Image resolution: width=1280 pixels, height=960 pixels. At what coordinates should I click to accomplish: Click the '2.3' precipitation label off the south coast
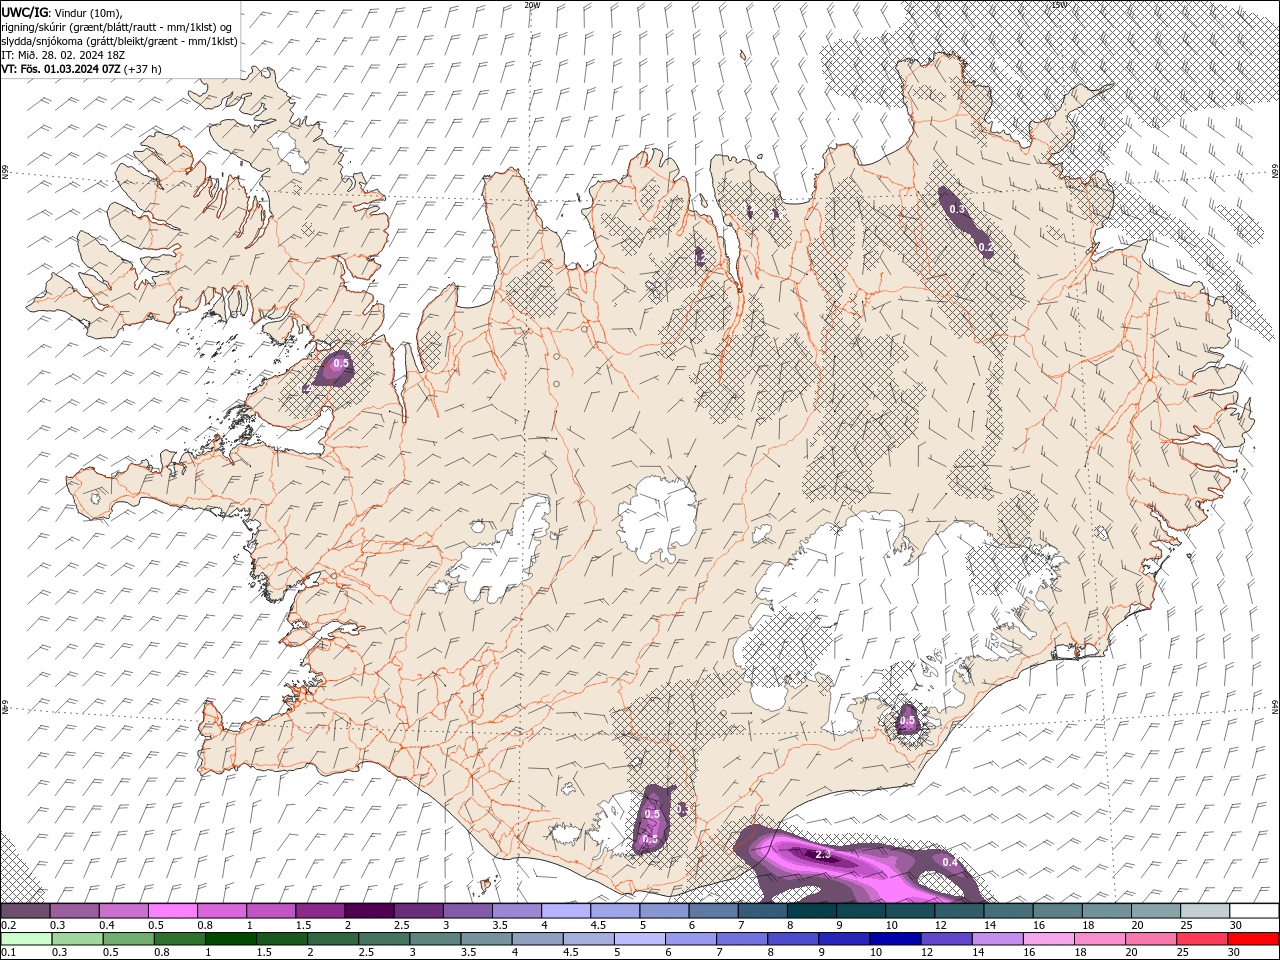point(823,855)
